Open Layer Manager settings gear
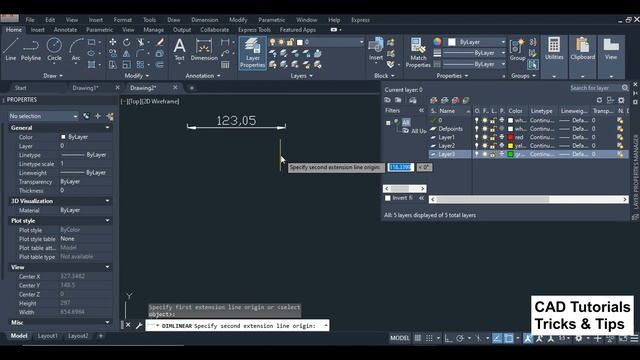 pyautogui.click(x=621, y=100)
